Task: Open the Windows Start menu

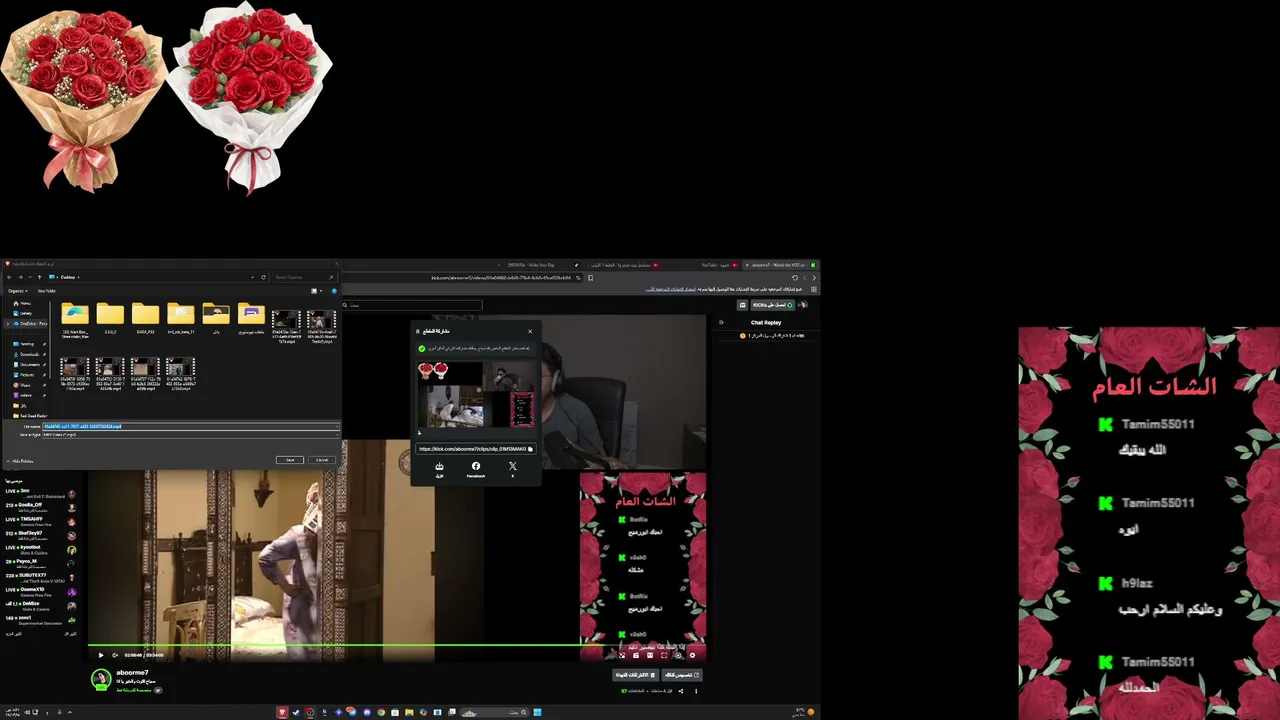Action: tap(537, 712)
